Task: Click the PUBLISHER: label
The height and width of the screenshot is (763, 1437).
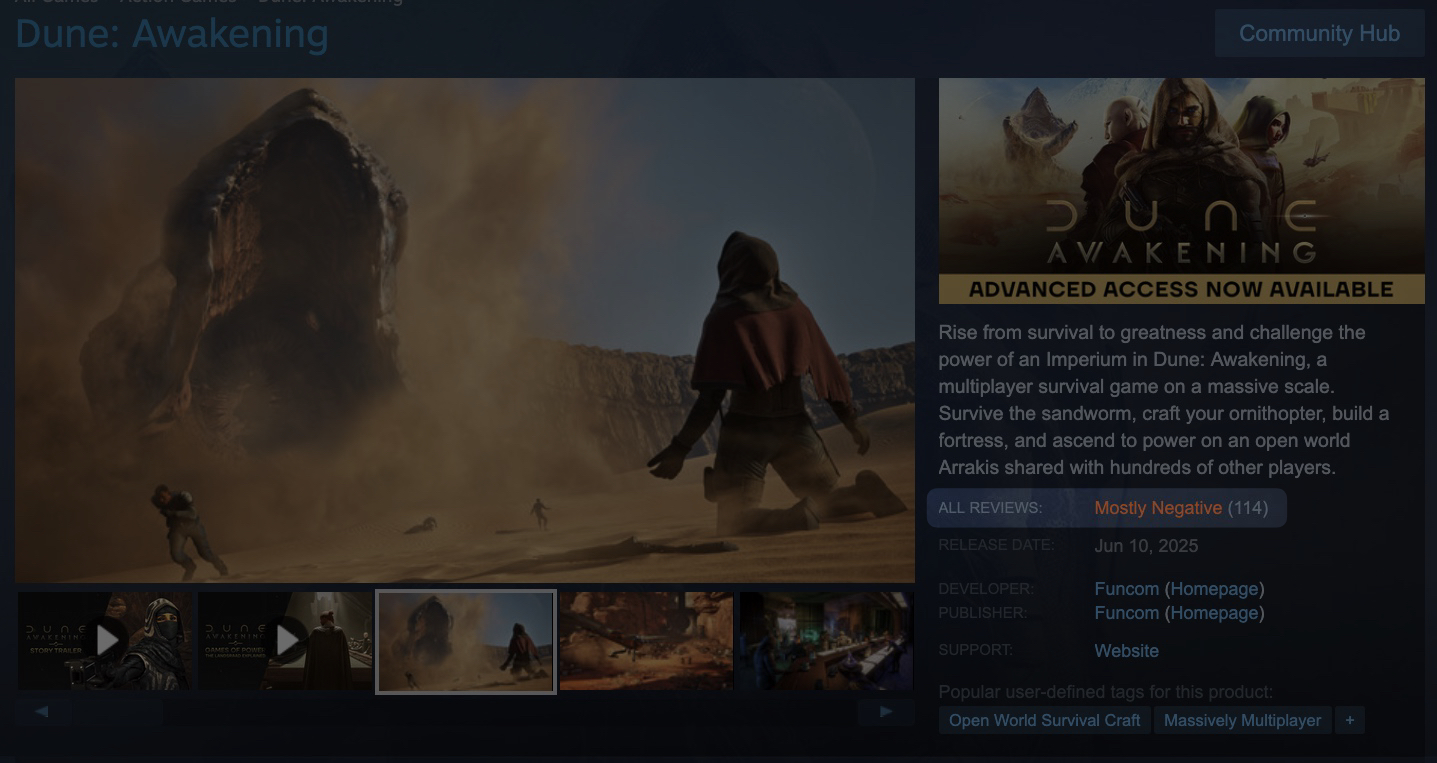Action: pos(983,613)
